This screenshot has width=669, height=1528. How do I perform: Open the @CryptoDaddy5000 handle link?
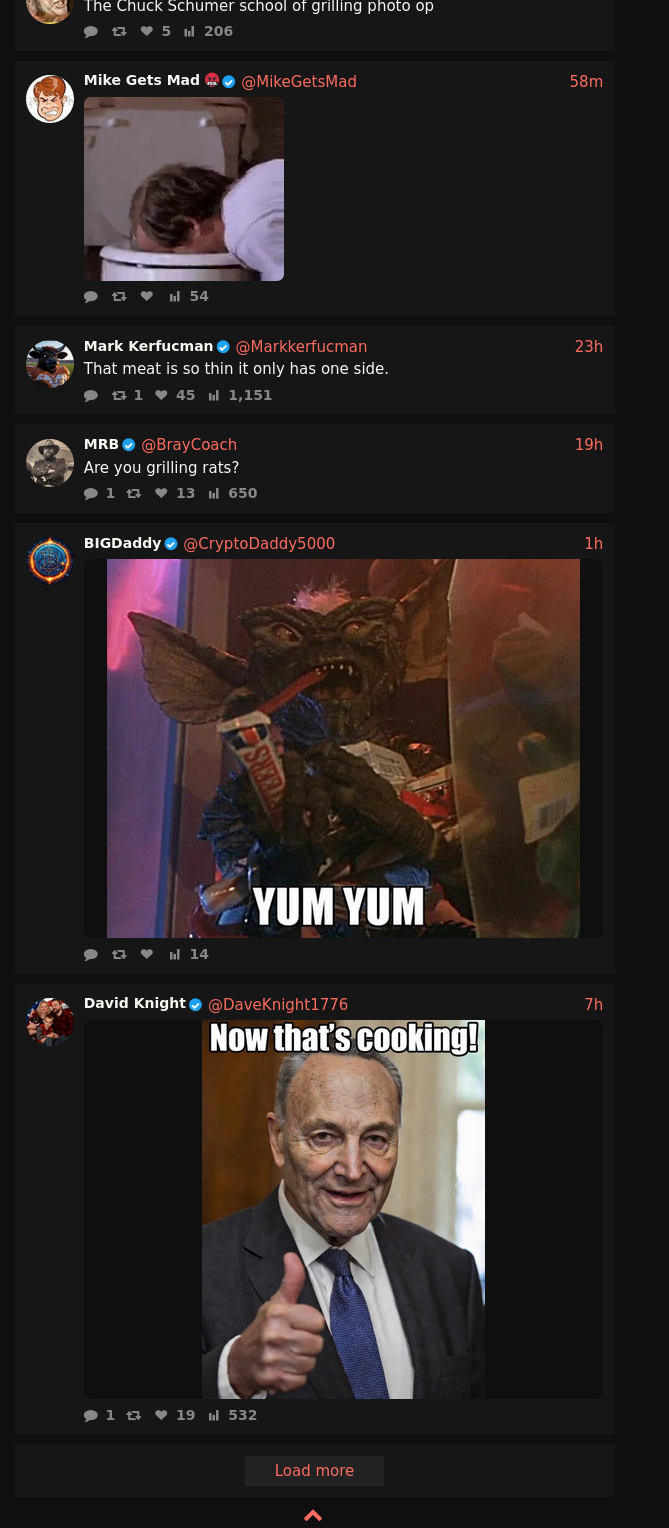tap(259, 543)
